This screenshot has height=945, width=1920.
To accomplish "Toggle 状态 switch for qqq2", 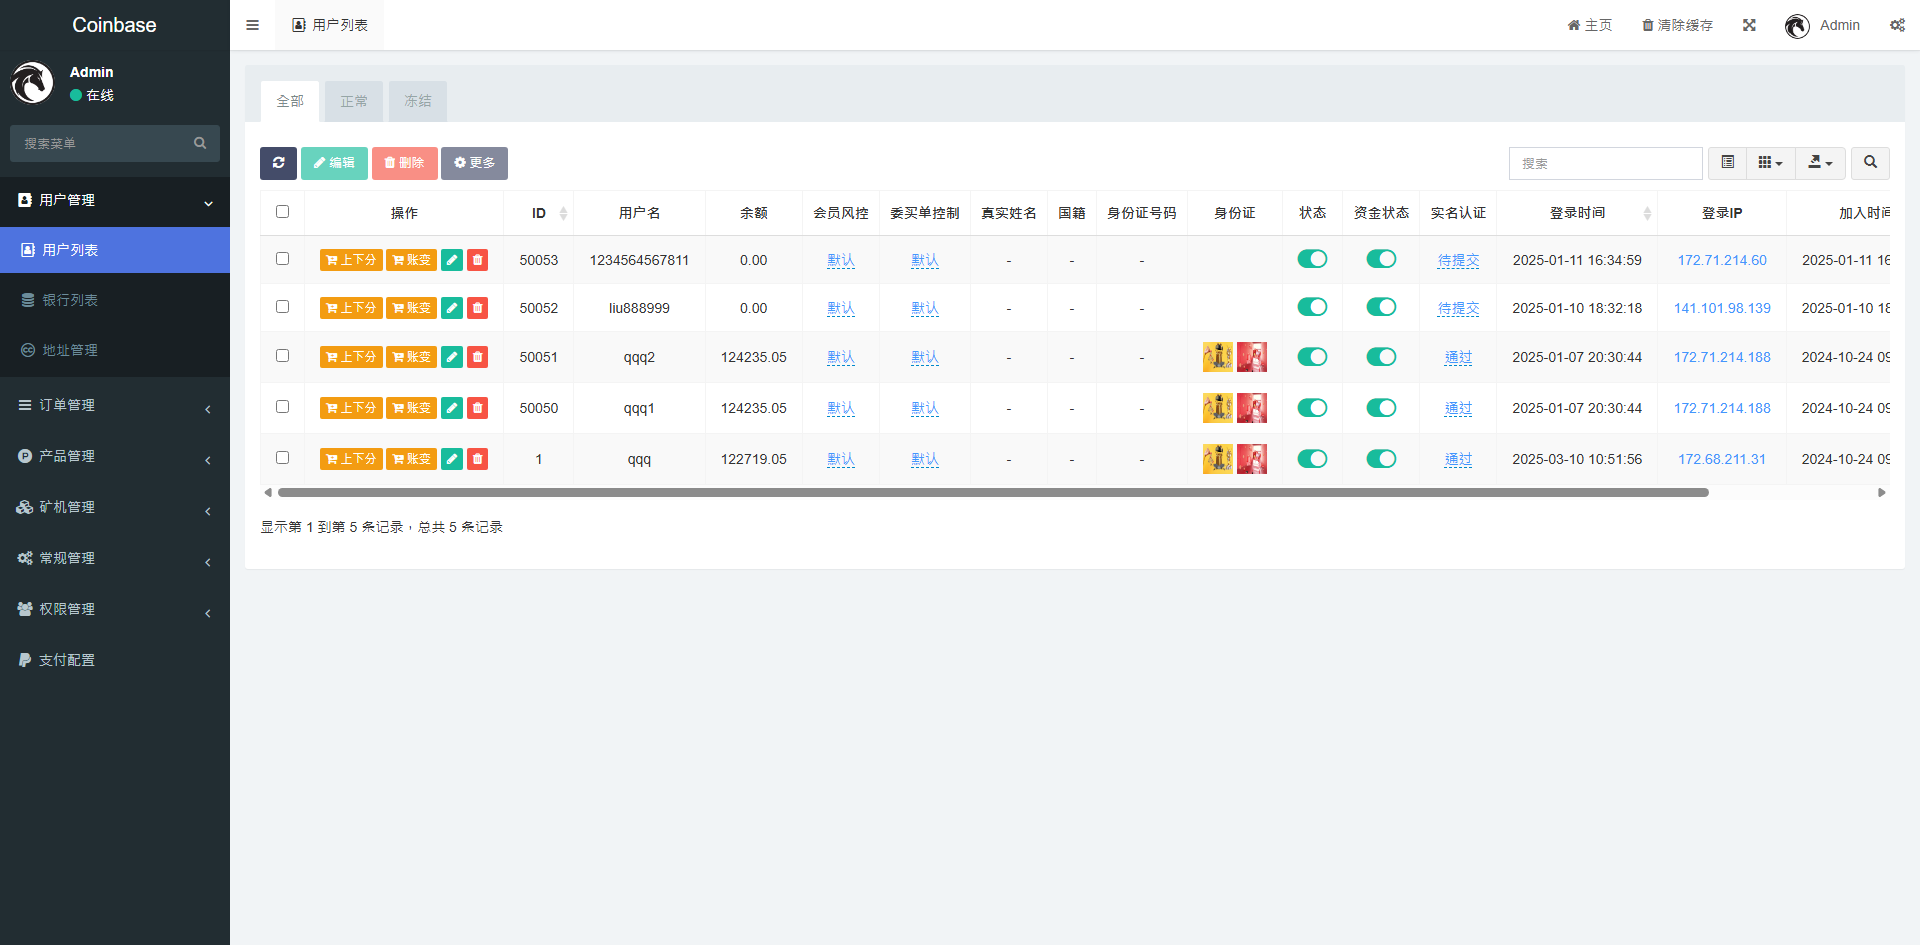I will coord(1312,357).
